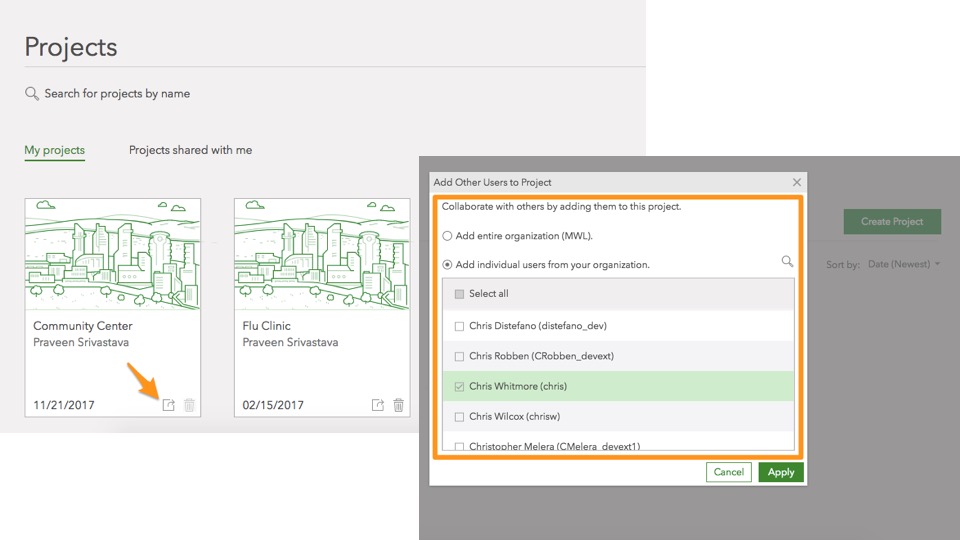Select Add entire organization (MWL) radio button
Viewport: 960px width, 540px height.
click(448, 236)
